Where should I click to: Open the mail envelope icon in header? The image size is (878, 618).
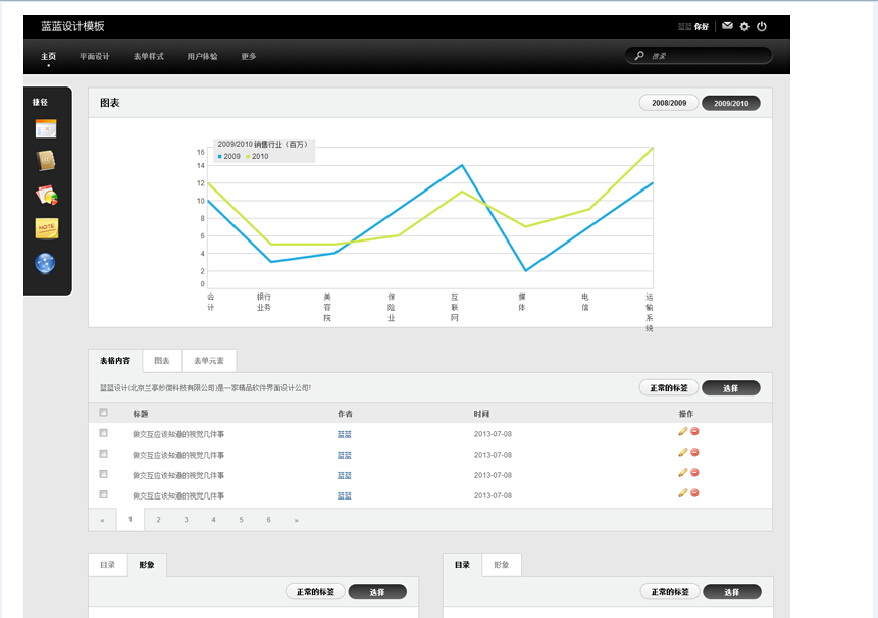[x=727, y=26]
